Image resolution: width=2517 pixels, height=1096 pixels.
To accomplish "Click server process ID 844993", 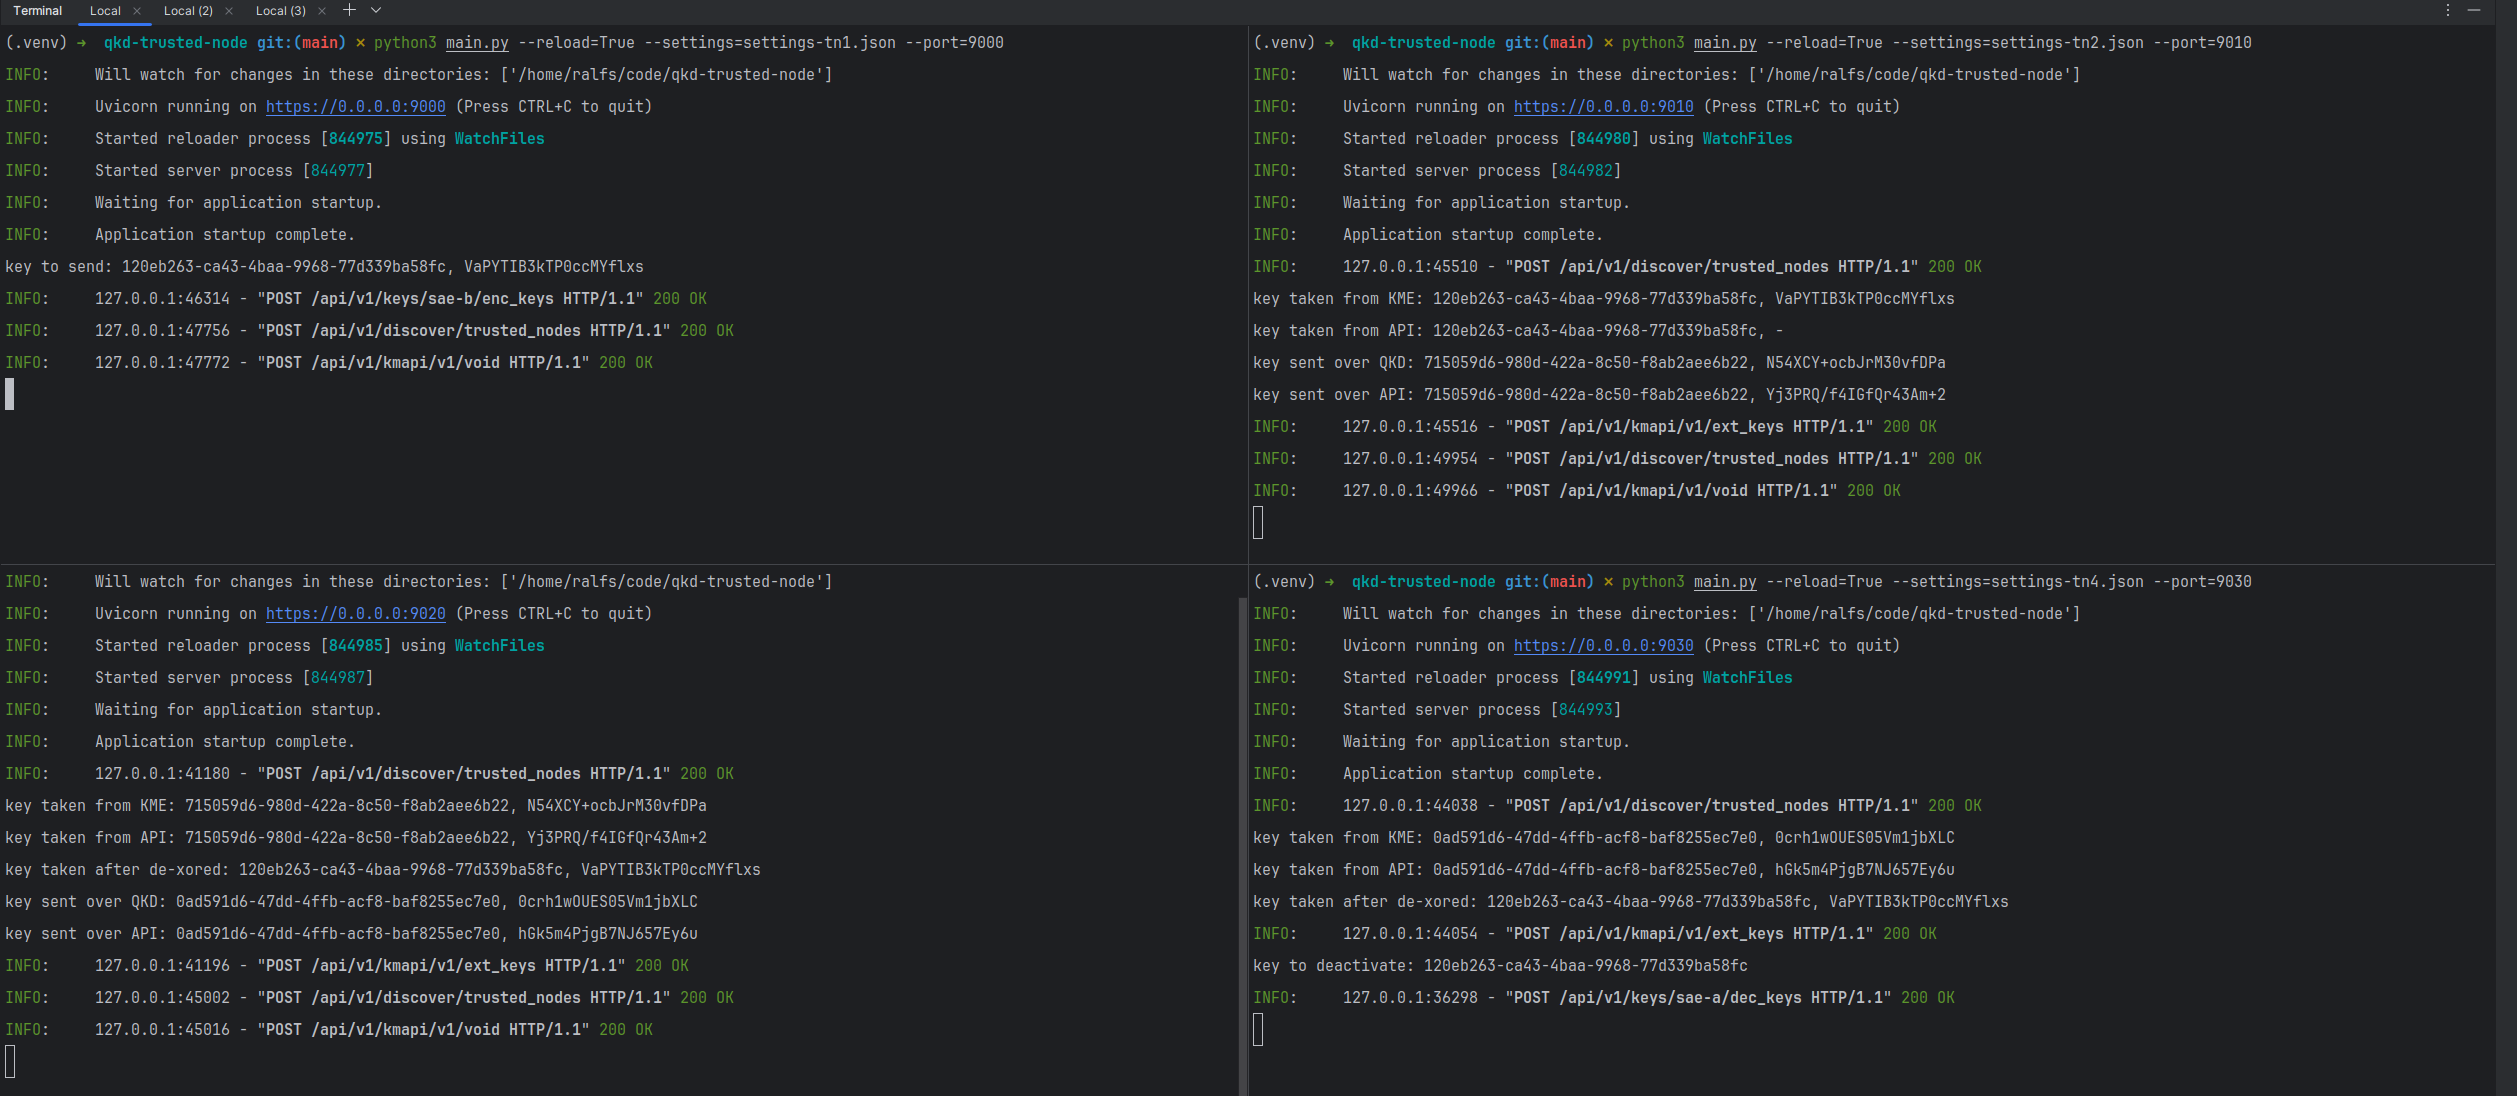I will pos(1586,710).
